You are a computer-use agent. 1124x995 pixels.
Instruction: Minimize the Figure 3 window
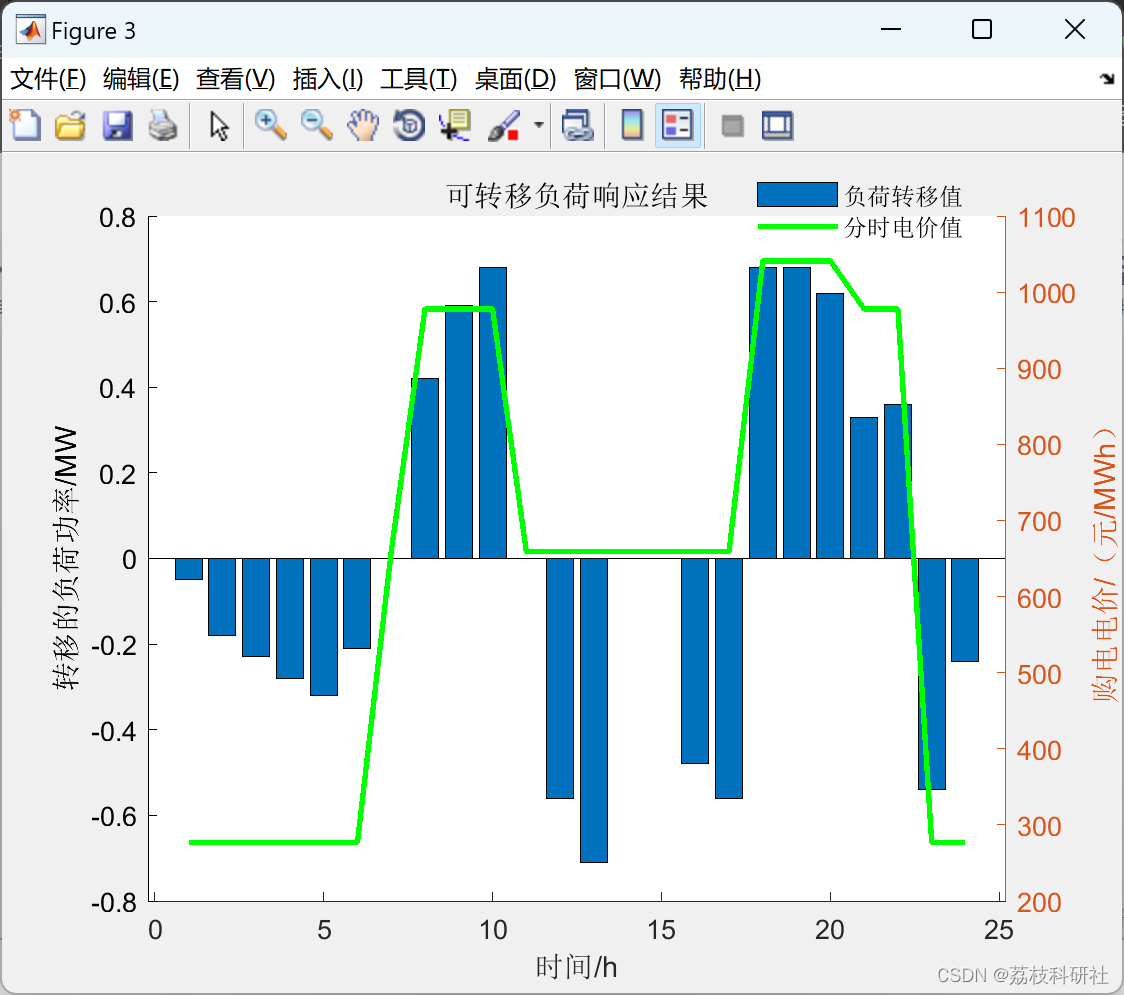click(890, 29)
